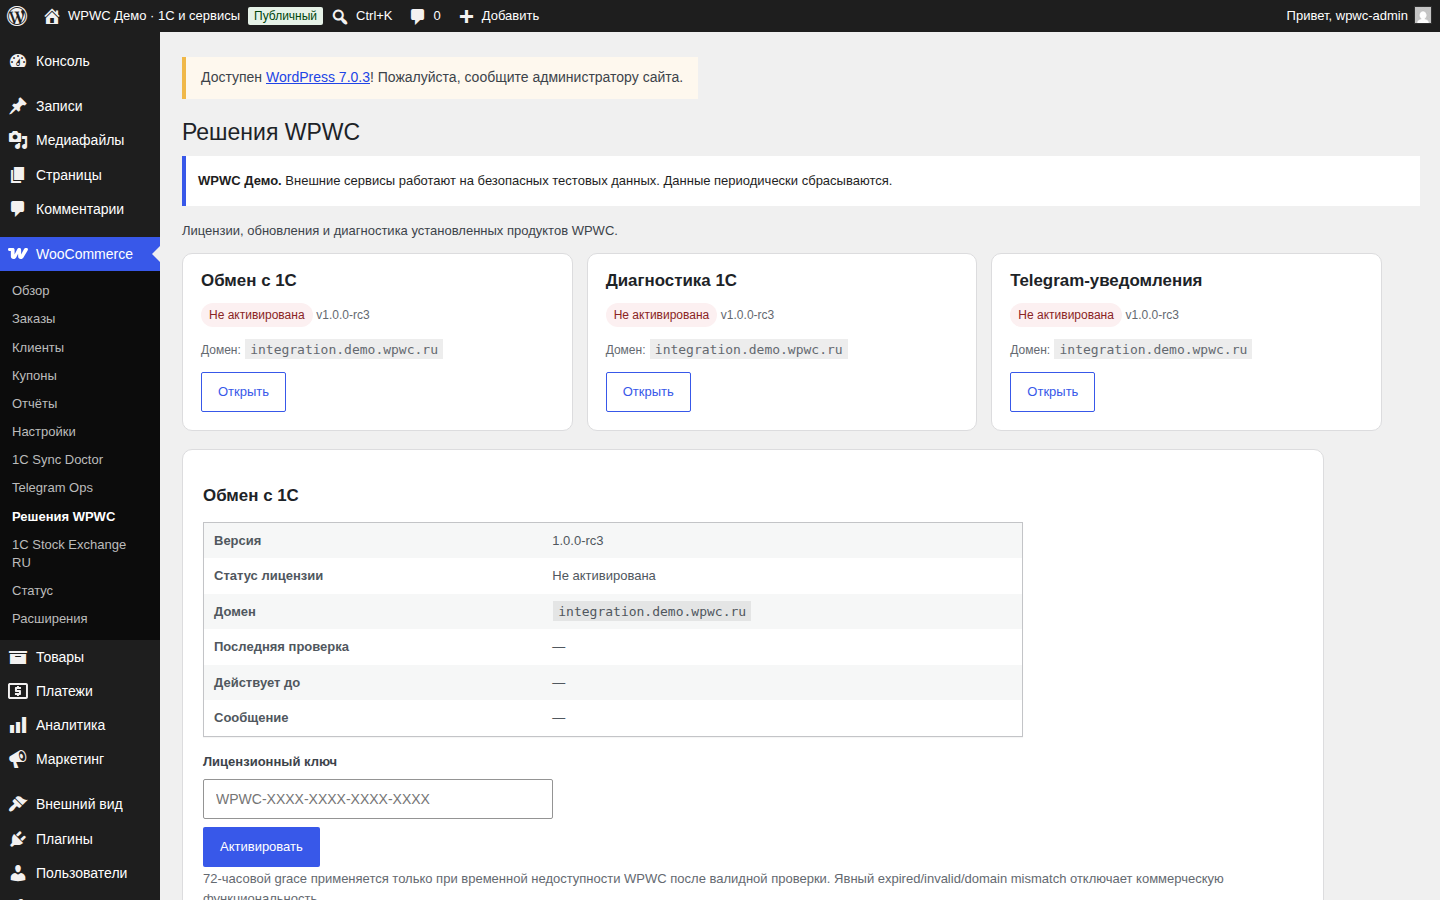Click Не активирована badge in Telegram-уведомления card
1440x900 pixels.
pyautogui.click(x=1065, y=315)
